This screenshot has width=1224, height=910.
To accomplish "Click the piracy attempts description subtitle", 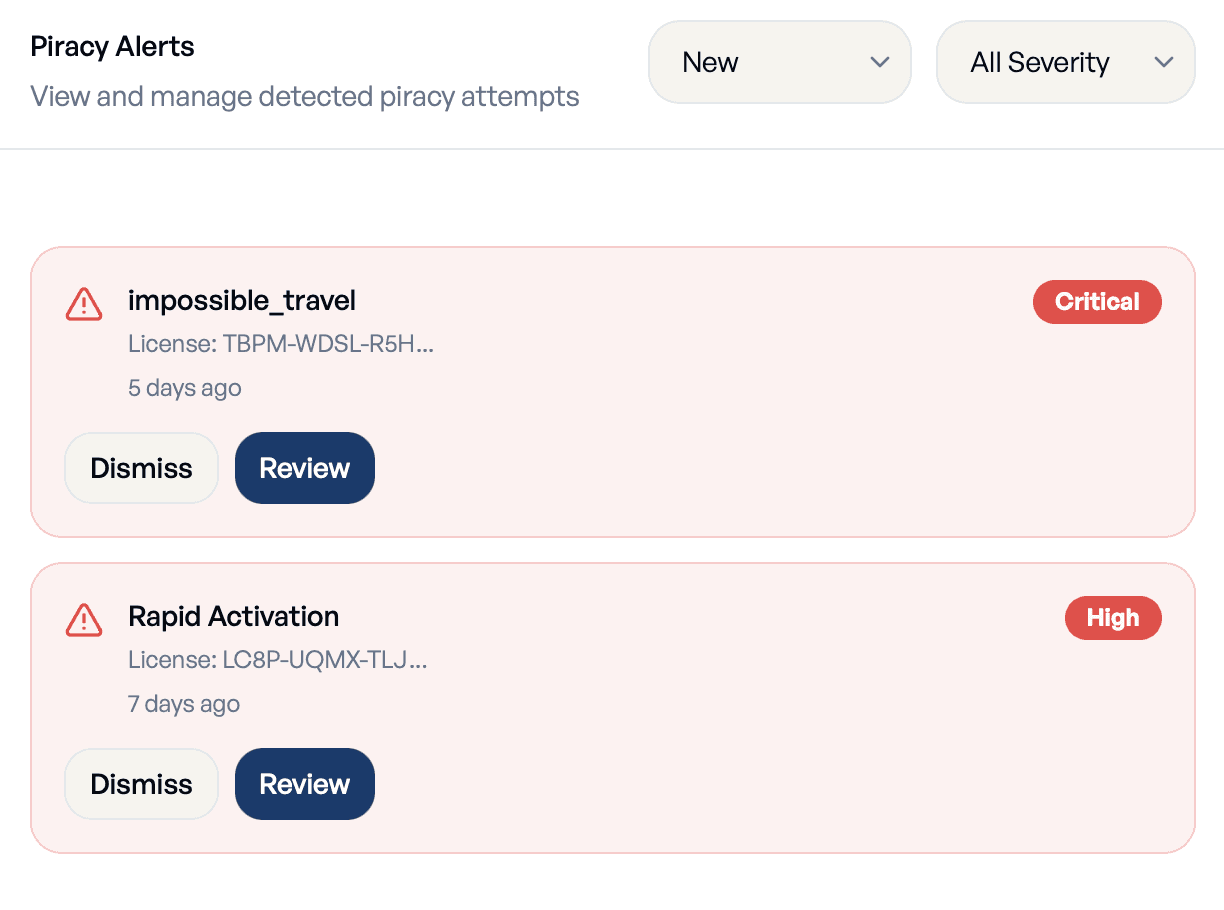I will tap(305, 97).
